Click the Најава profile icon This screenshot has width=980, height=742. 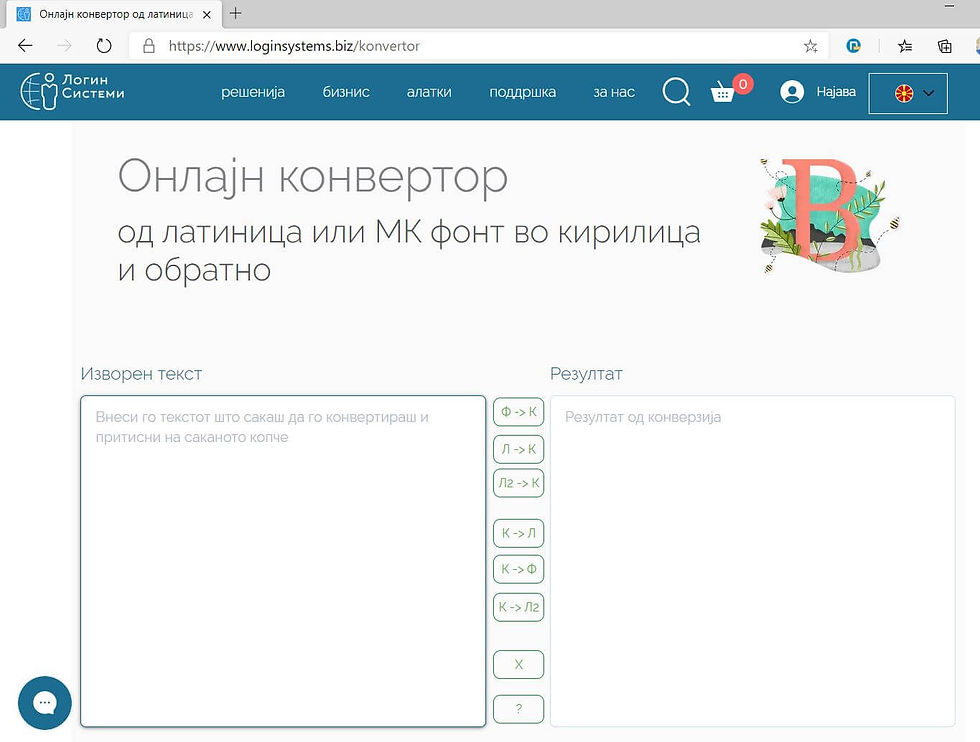[x=791, y=92]
